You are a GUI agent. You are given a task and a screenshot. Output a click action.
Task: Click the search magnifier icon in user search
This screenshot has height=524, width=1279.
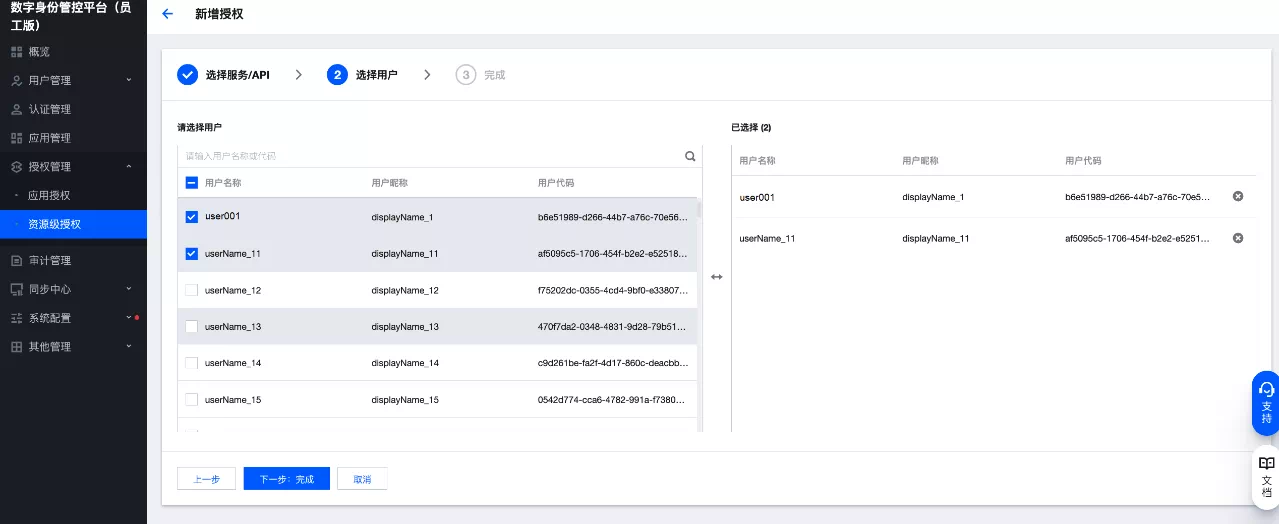690,156
